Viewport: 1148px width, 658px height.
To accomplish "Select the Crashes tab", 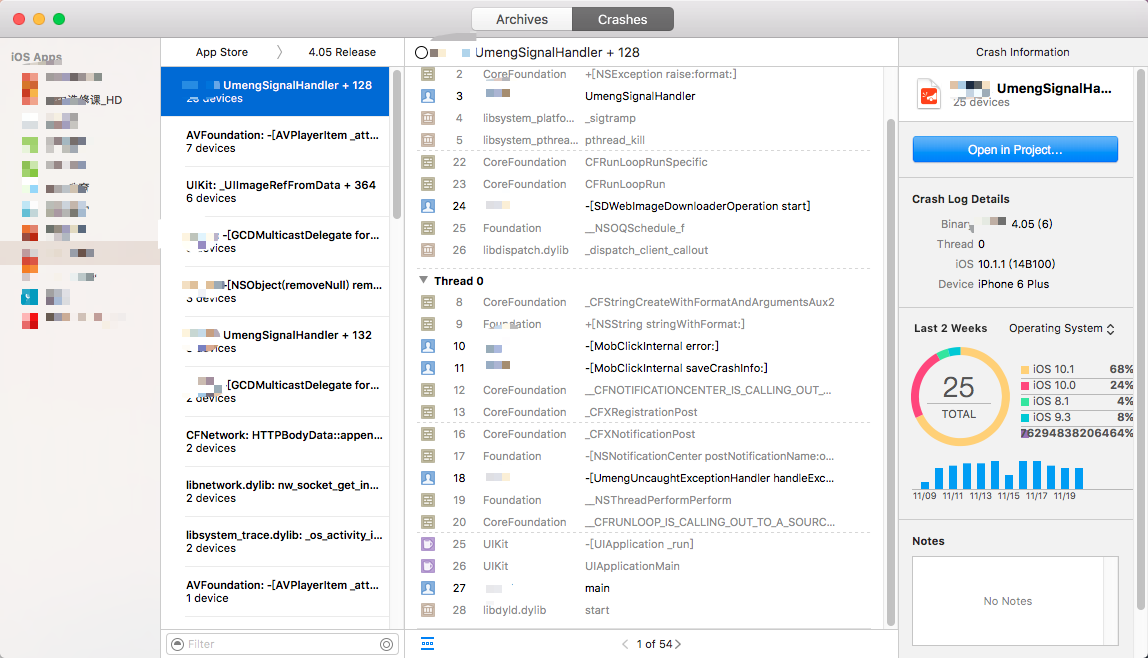I will click(x=622, y=20).
